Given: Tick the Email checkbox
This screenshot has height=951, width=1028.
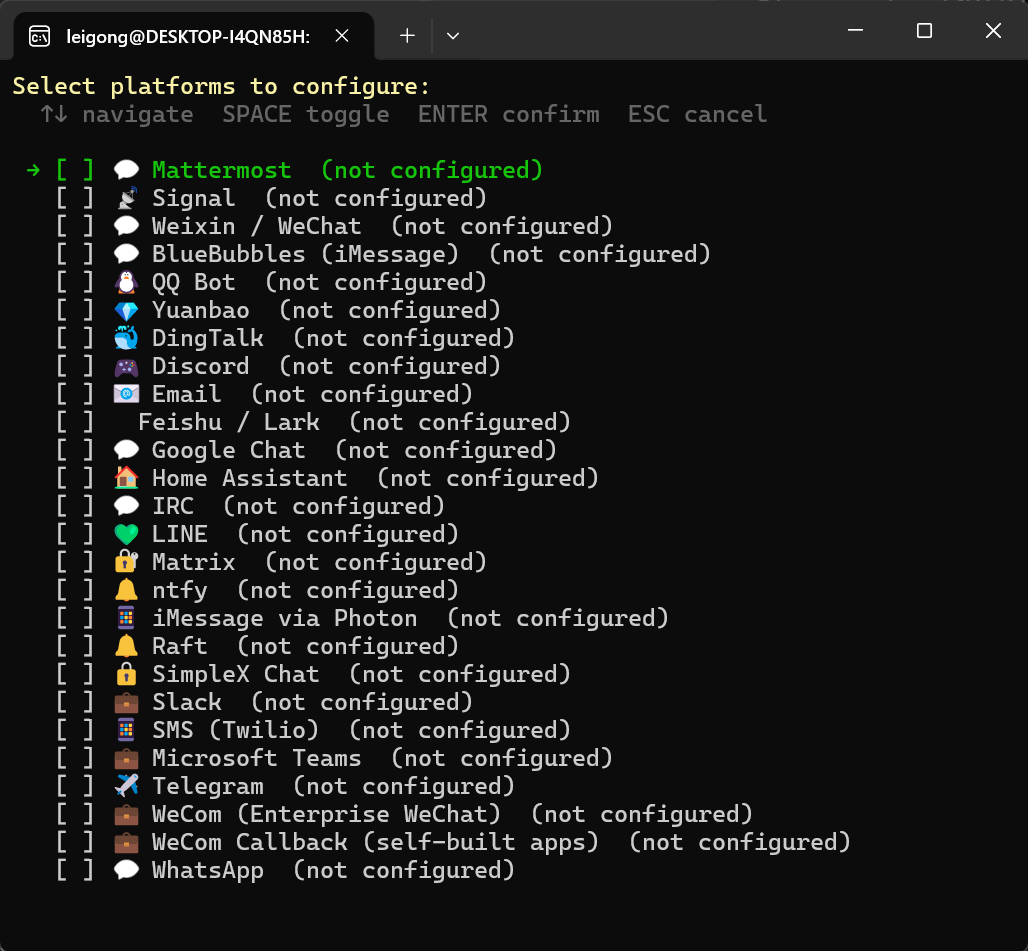Looking at the screenshot, I should 75,394.
